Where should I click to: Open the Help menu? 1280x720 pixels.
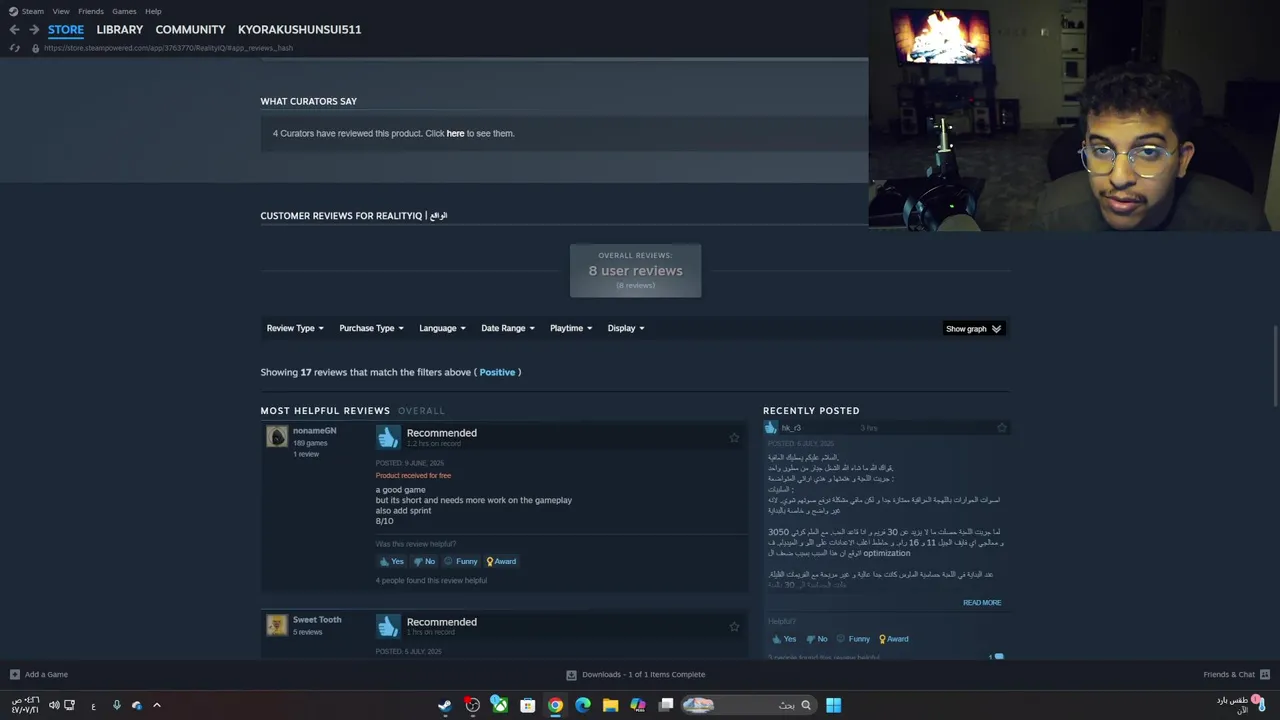153,11
